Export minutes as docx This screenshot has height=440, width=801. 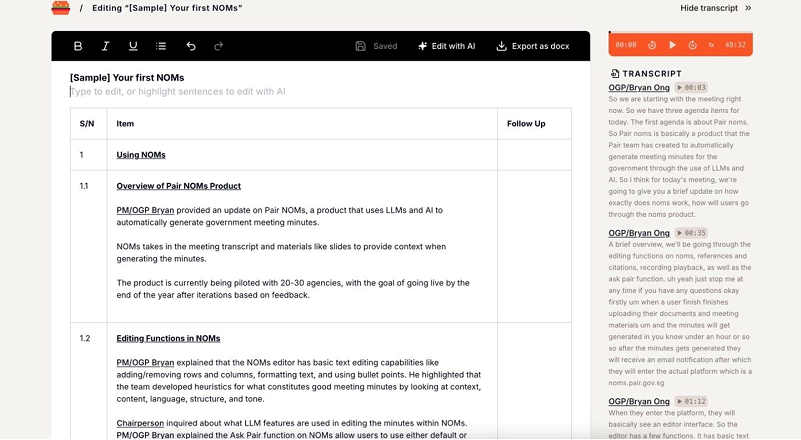pyautogui.click(x=533, y=46)
